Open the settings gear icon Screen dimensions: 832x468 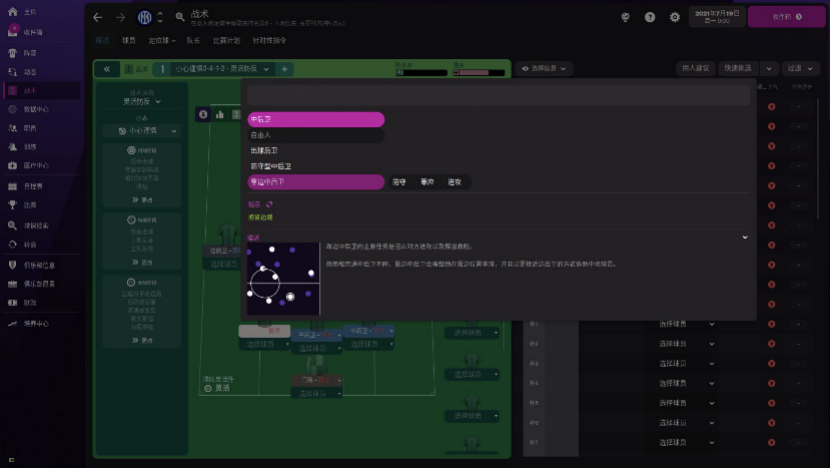tap(674, 17)
